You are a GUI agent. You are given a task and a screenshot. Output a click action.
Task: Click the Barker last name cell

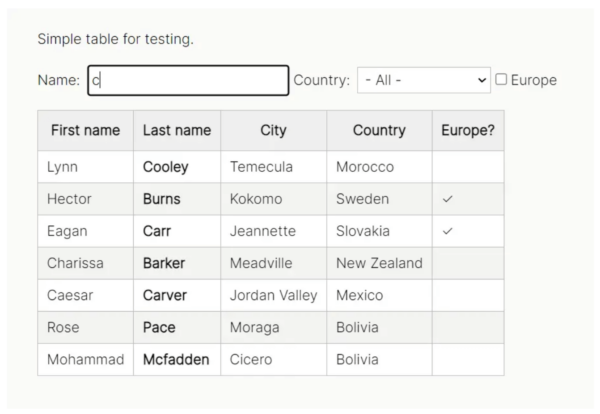pyautogui.click(x=177, y=263)
